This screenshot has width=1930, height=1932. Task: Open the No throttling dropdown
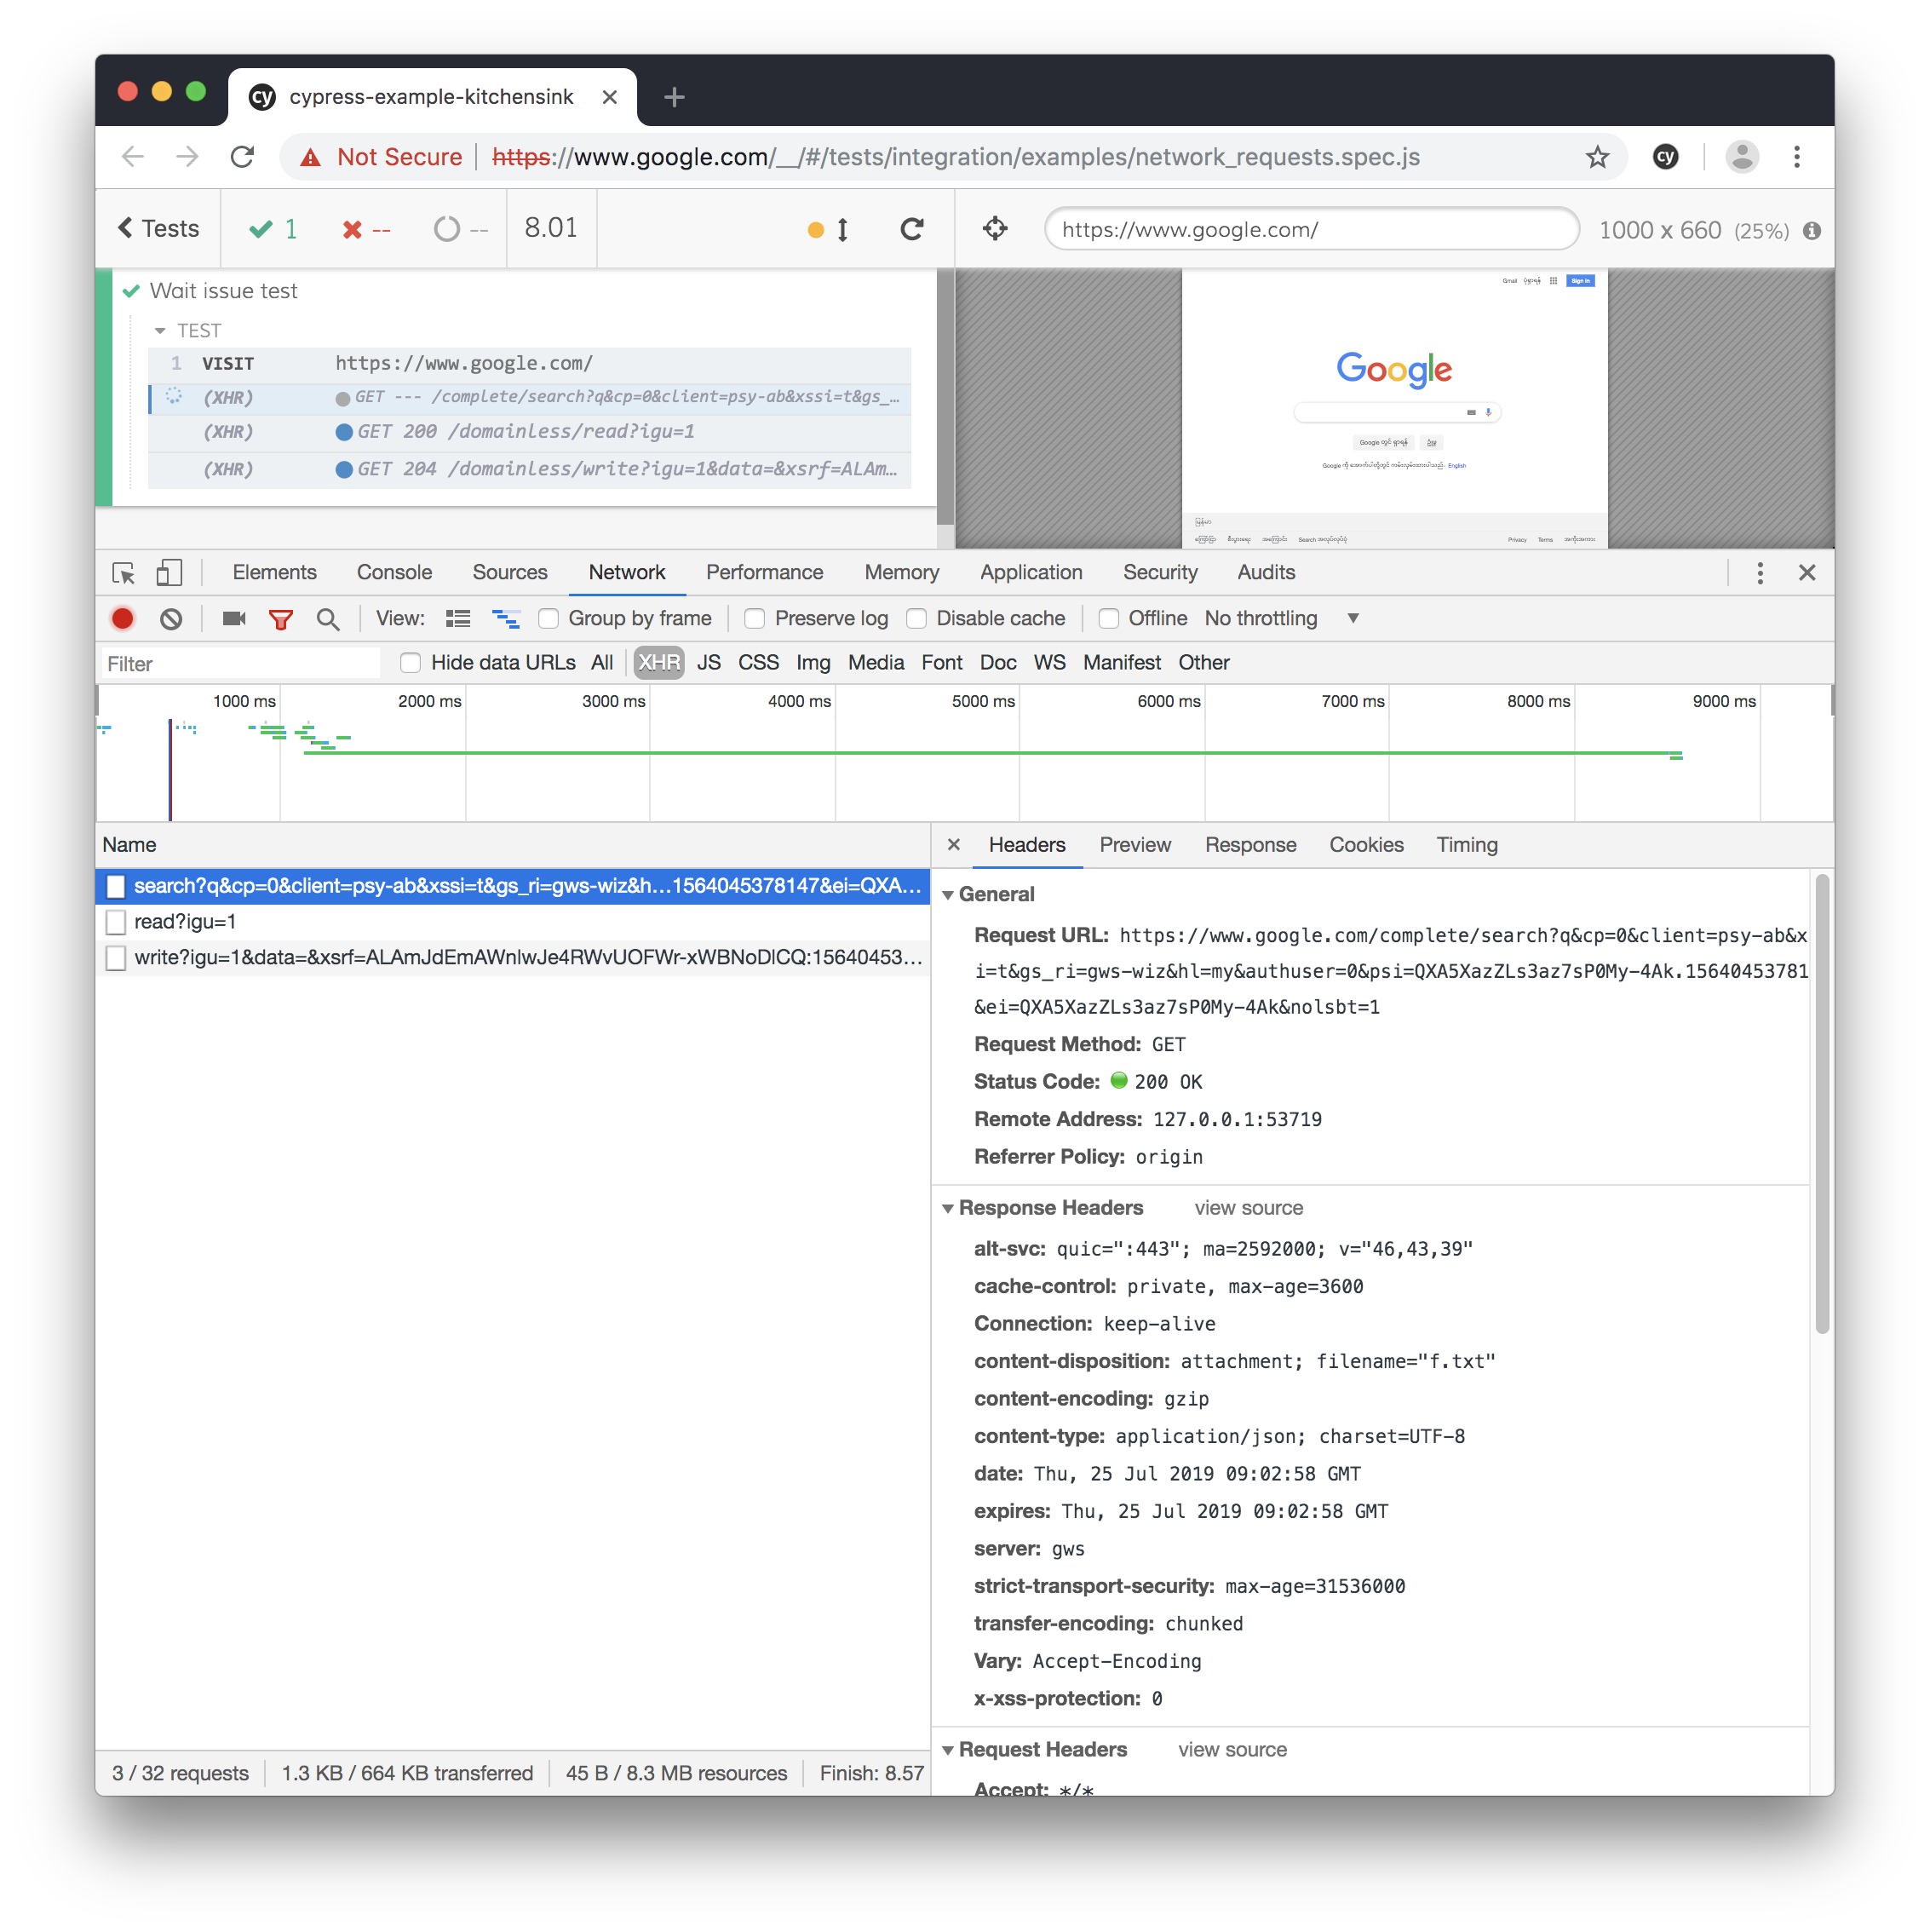(1281, 619)
